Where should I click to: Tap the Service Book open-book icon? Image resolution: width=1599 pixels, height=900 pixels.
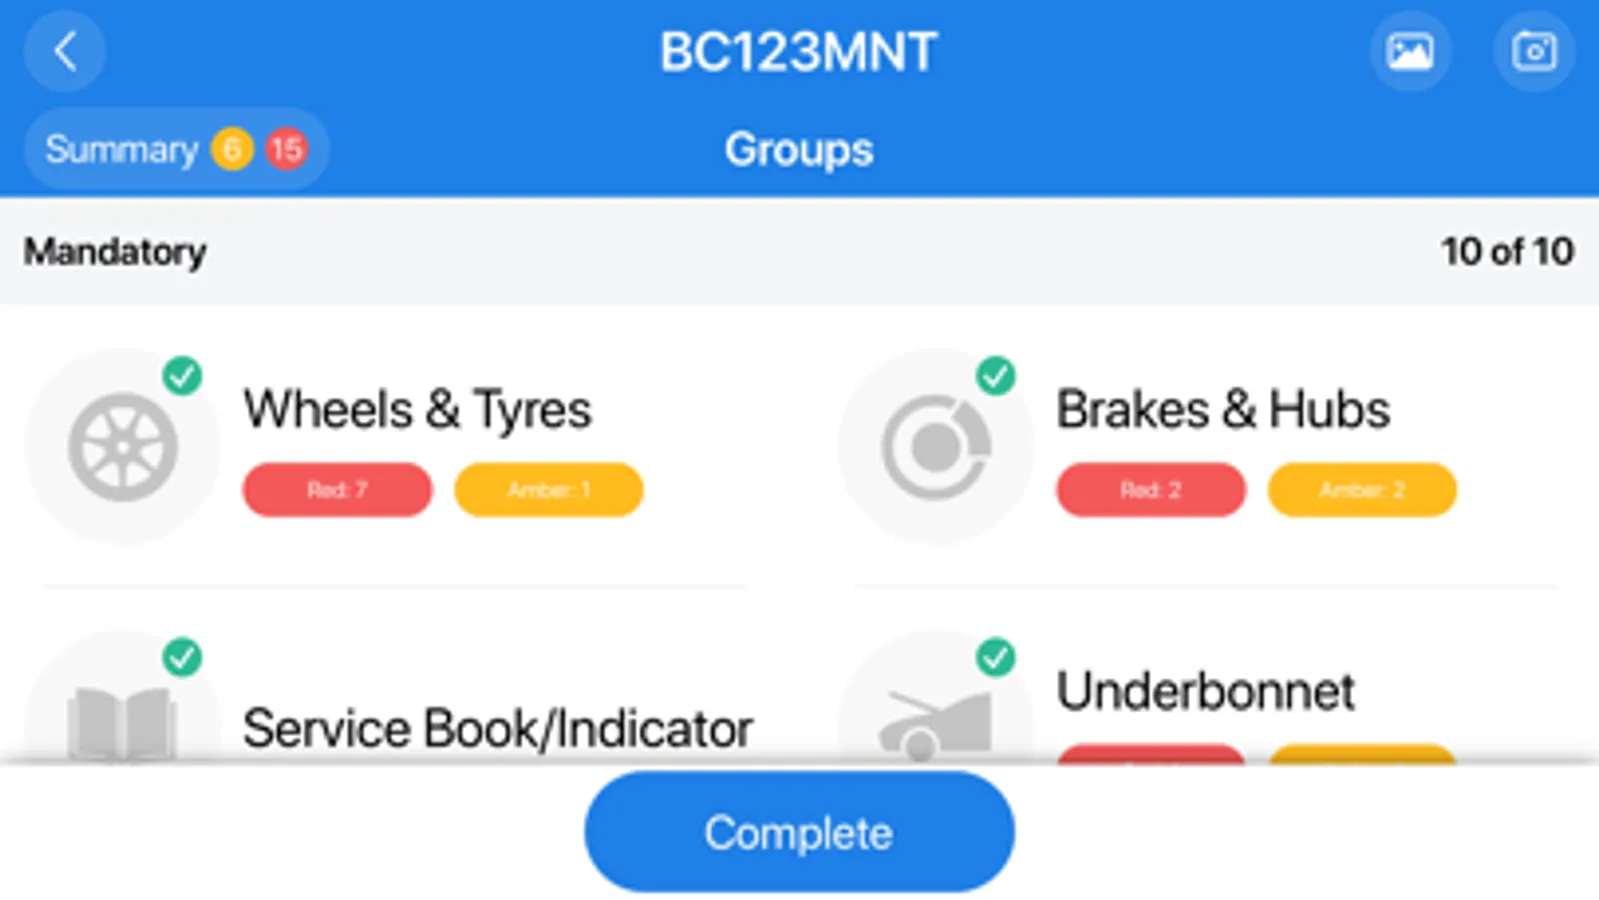pos(122,722)
